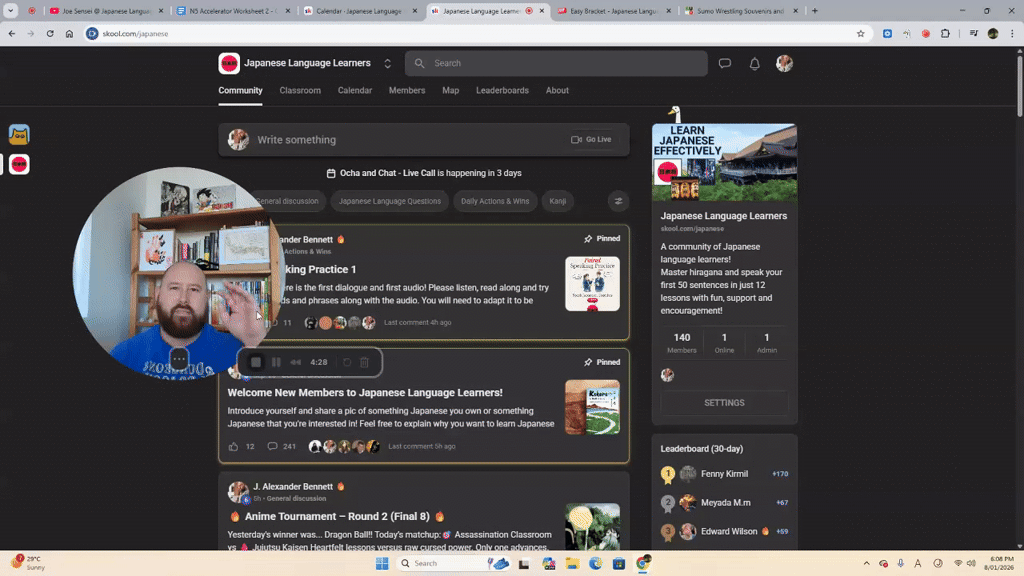Switch to Easy Bracket browser tab

[x=614, y=11]
